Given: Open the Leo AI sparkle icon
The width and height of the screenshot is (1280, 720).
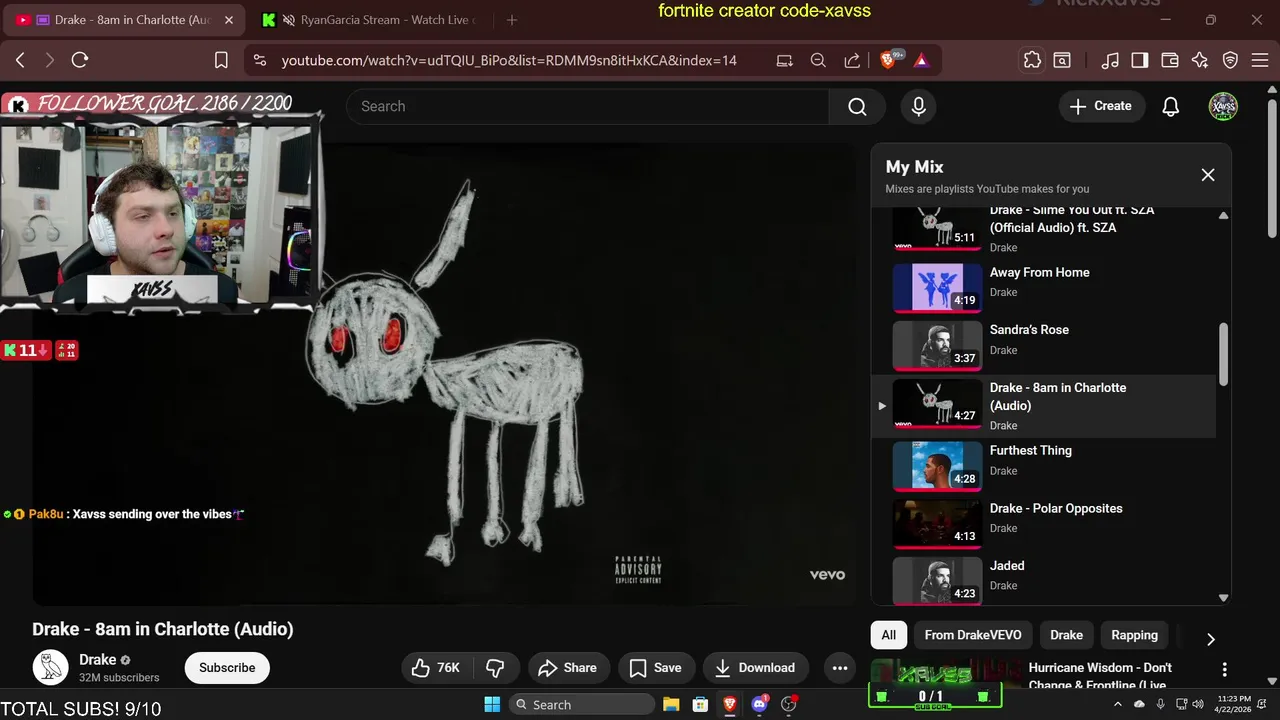Looking at the screenshot, I should coord(1200,60).
